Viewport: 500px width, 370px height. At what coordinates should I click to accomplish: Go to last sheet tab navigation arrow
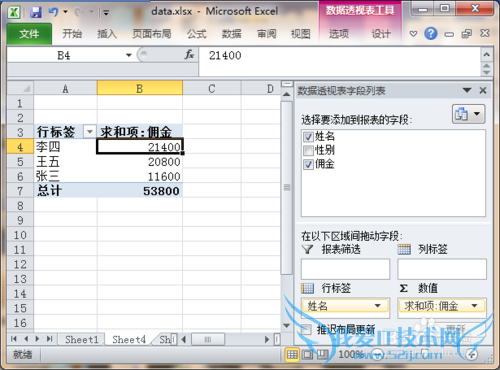pyautogui.click(x=49, y=339)
